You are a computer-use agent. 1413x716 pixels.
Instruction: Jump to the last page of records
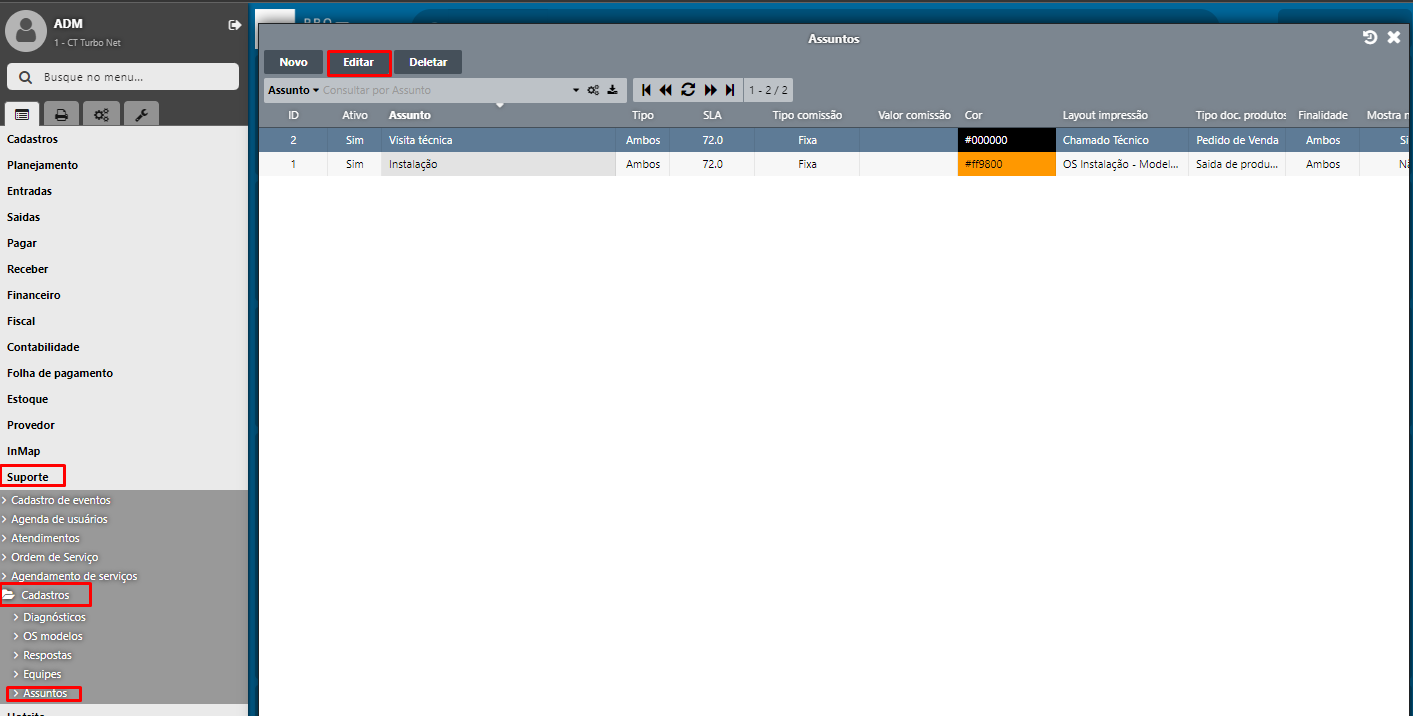pos(730,90)
